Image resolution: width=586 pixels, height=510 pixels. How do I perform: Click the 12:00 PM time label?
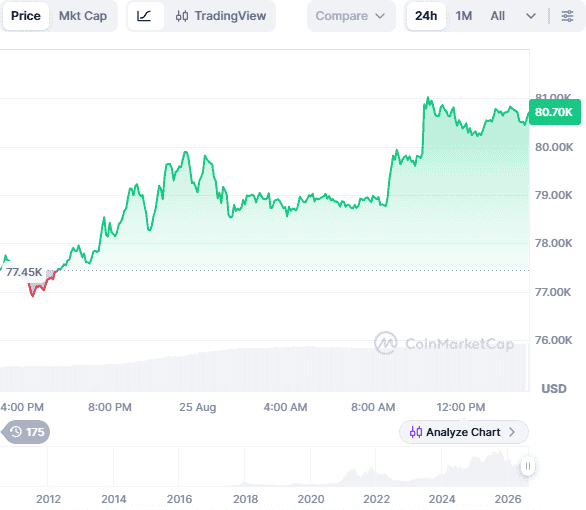coord(461,407)
